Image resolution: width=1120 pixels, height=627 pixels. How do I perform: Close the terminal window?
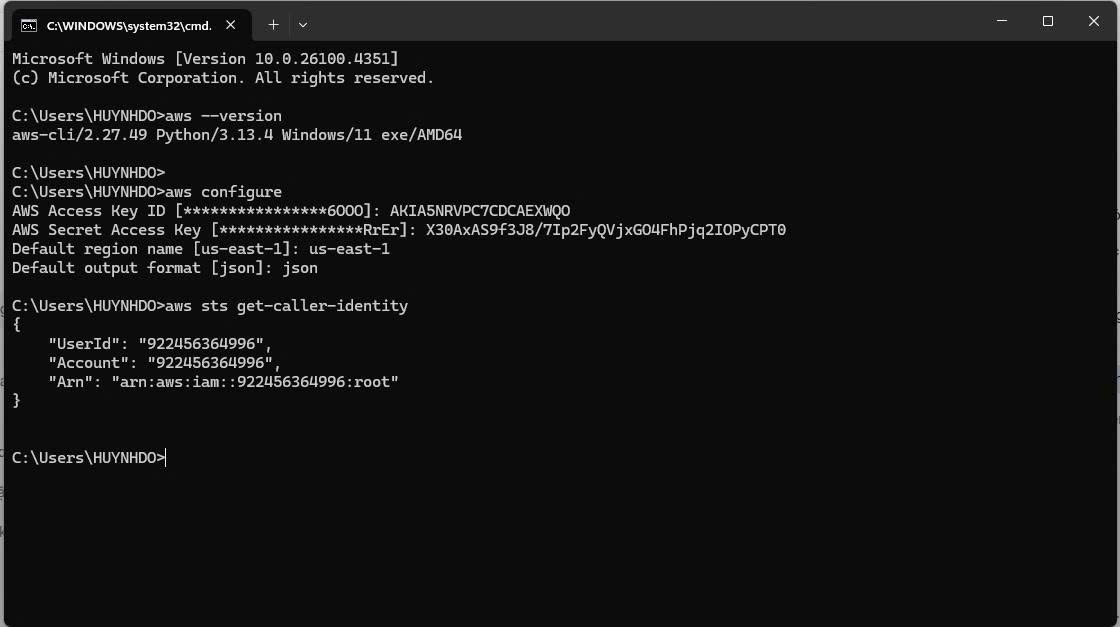pyautogui.click(x=1093, y=21)
